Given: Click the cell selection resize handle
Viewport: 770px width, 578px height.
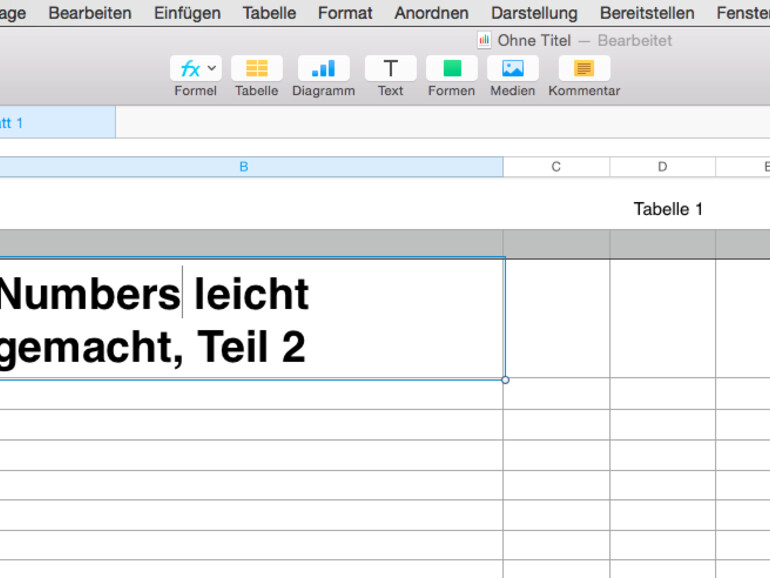Looking at the screenshot, I should coord(505,380).
